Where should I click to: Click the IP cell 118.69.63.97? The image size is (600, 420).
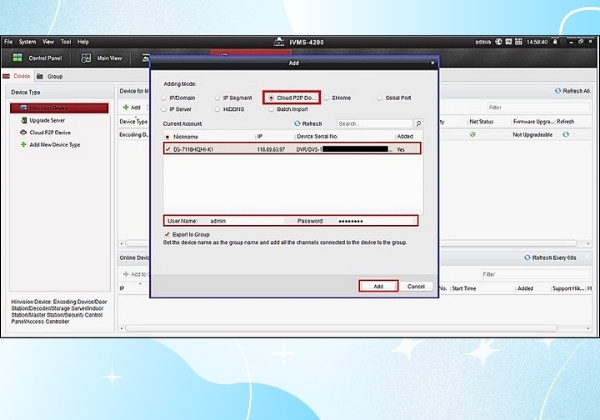[271, 149]
